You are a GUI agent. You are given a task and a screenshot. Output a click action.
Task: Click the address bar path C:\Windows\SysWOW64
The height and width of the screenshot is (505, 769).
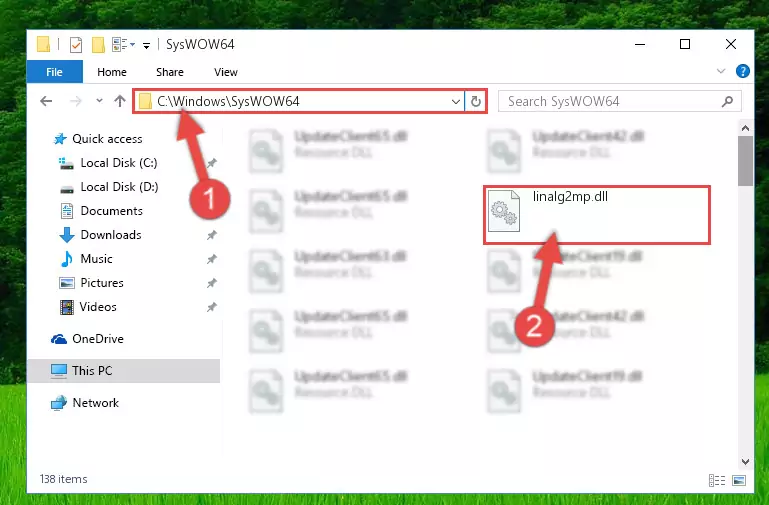tap(228, 101)
